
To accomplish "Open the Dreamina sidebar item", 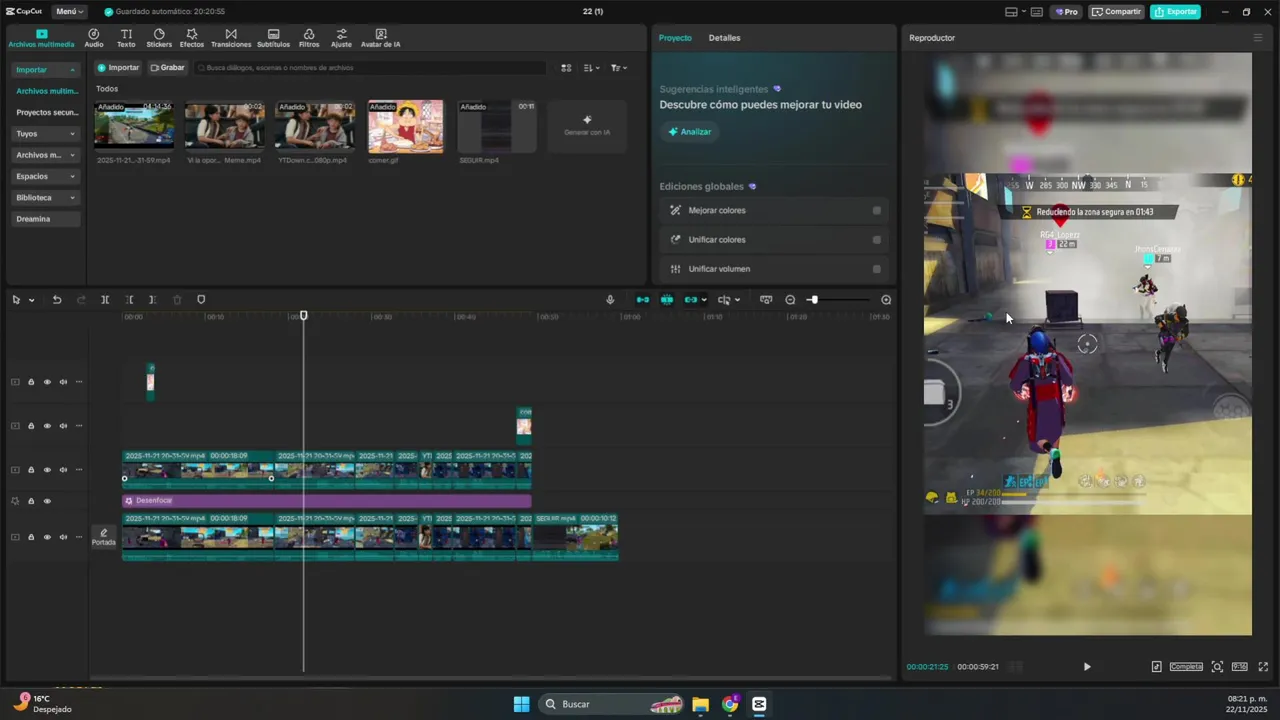I will [46, 219].
